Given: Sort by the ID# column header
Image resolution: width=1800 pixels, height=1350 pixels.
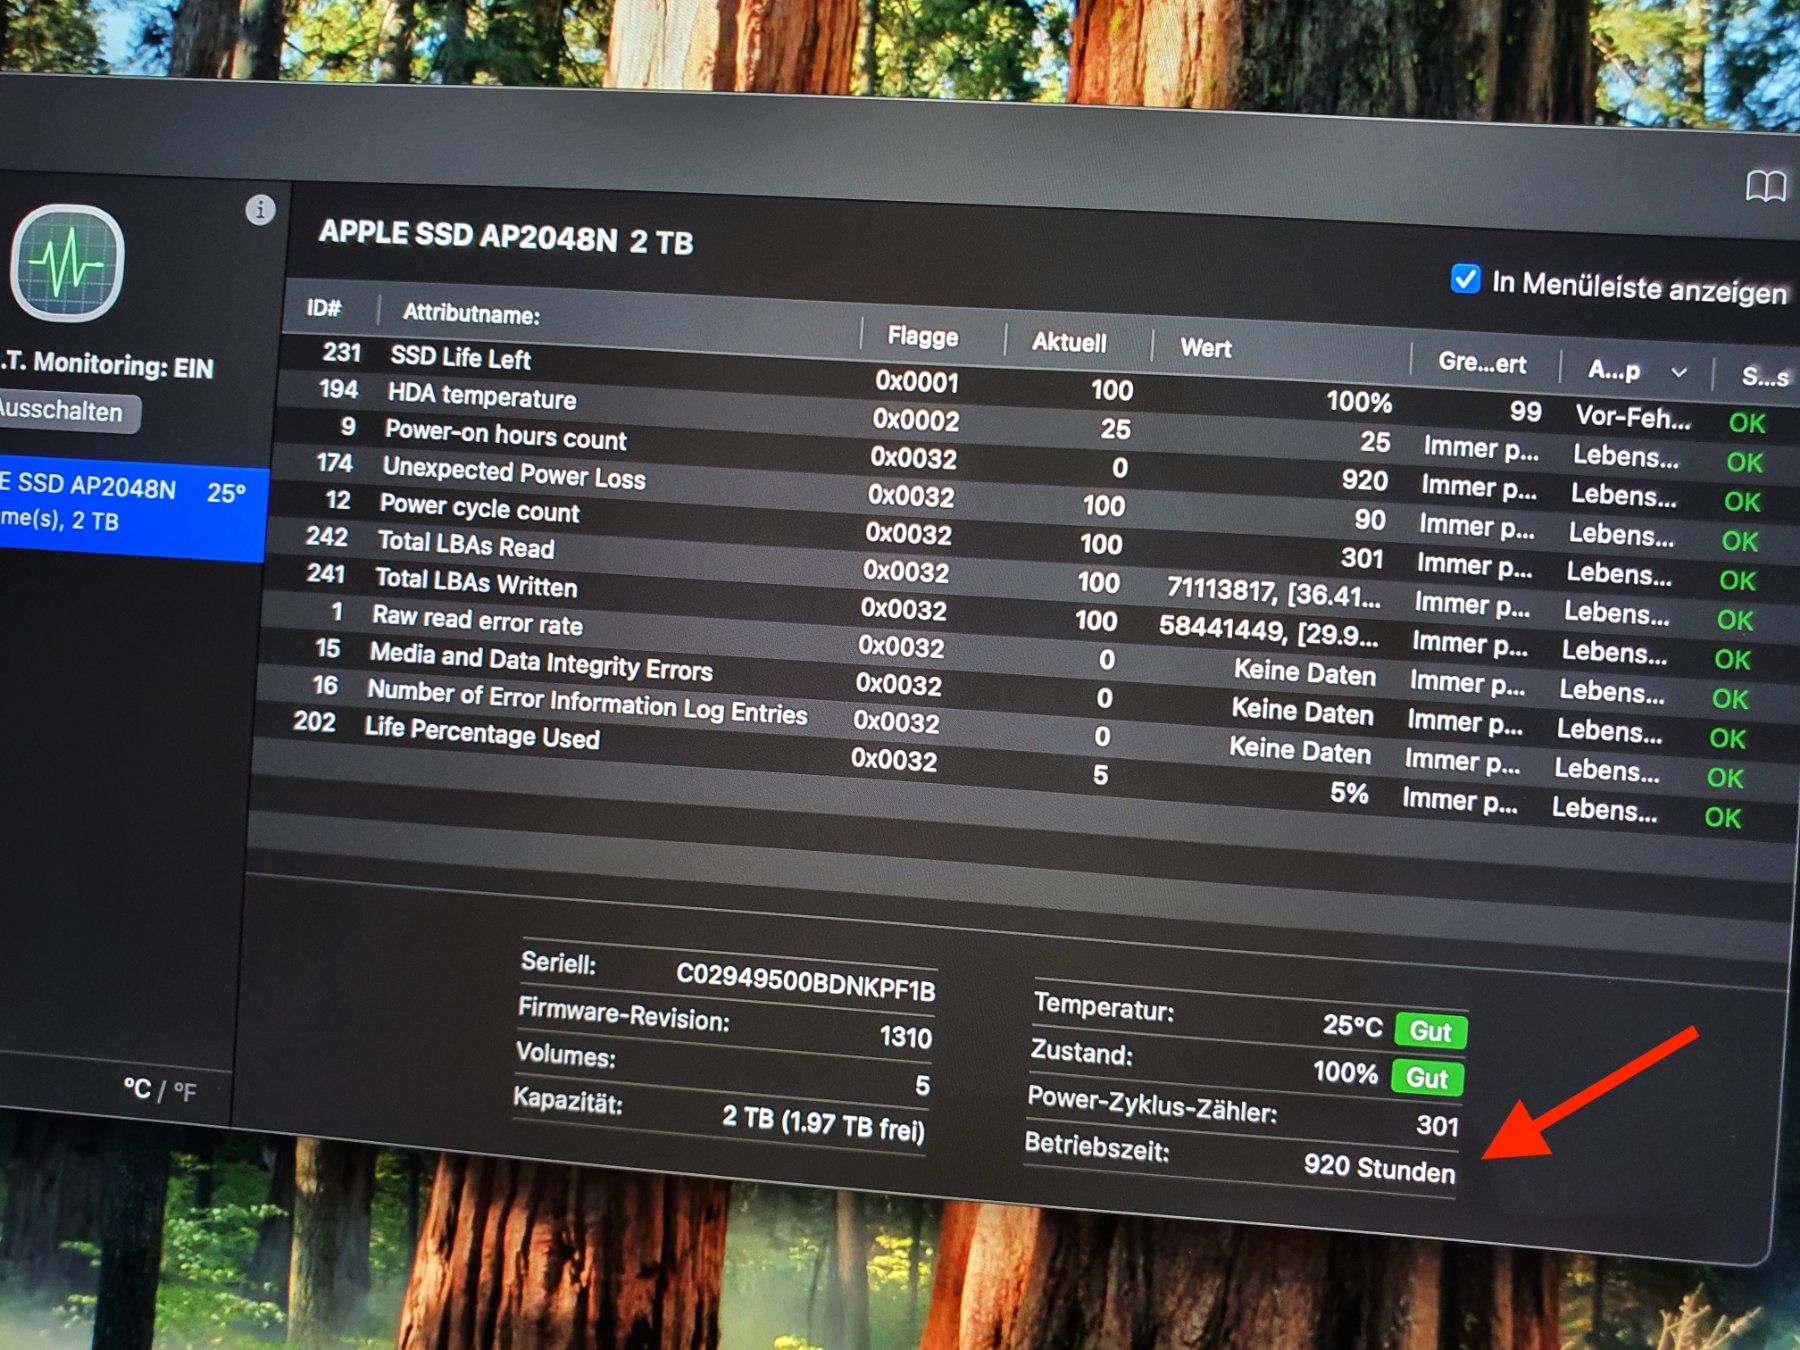Looking at the screenshot, I should click(x=324, y=307).
